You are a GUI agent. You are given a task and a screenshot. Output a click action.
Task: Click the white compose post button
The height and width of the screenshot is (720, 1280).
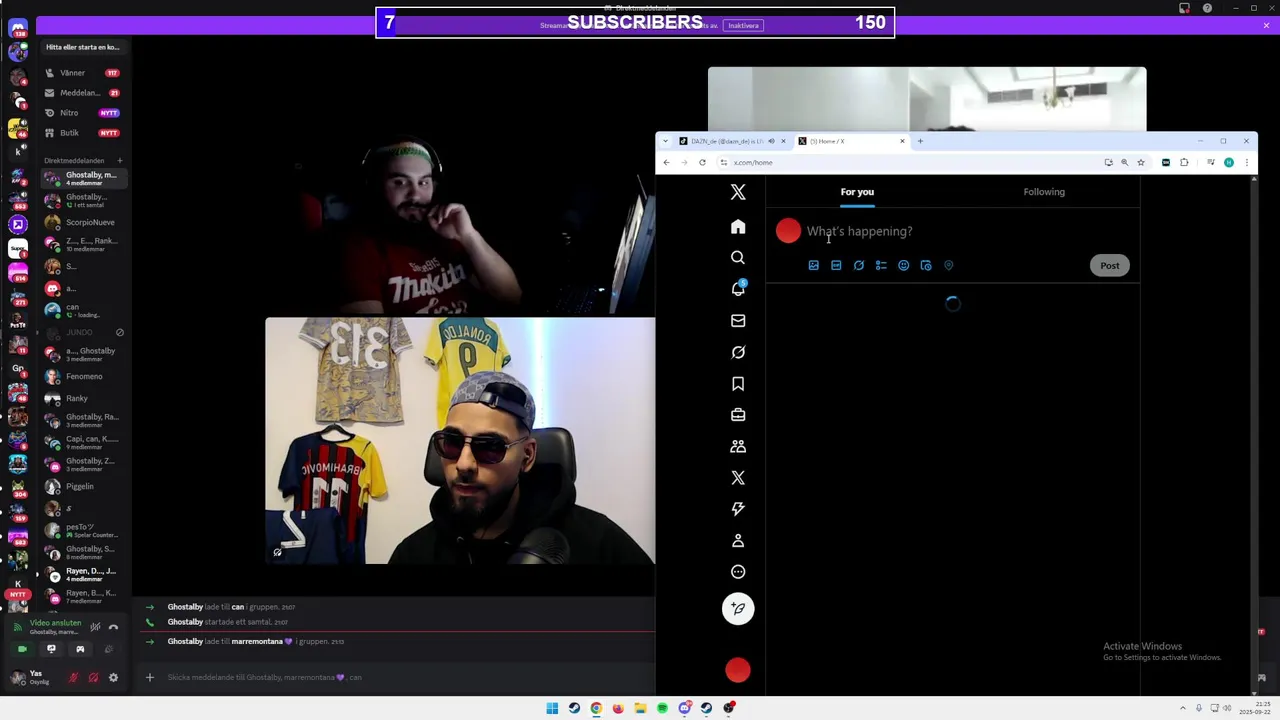pos(738,609)
